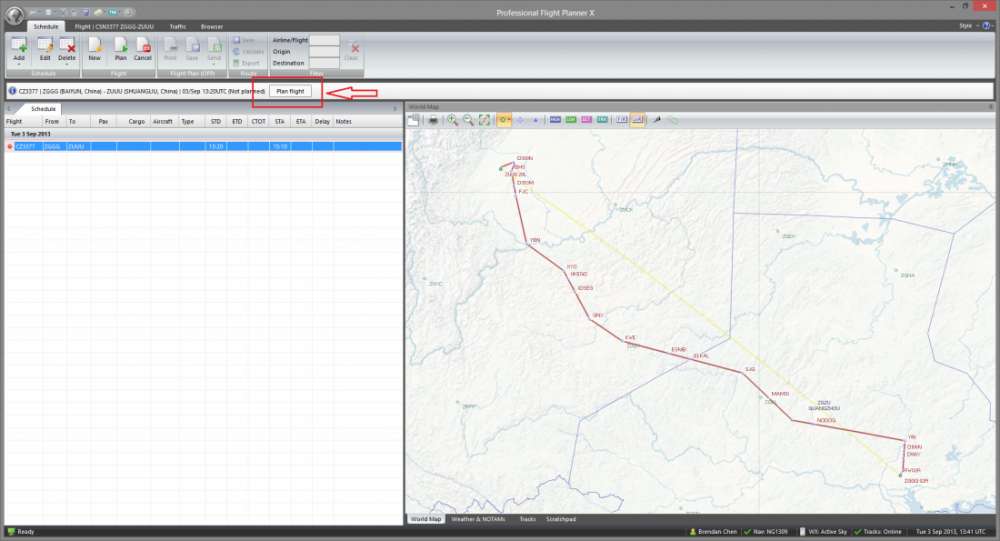Click the Save route button
1000x541 pixels.
tap(244, 40)
